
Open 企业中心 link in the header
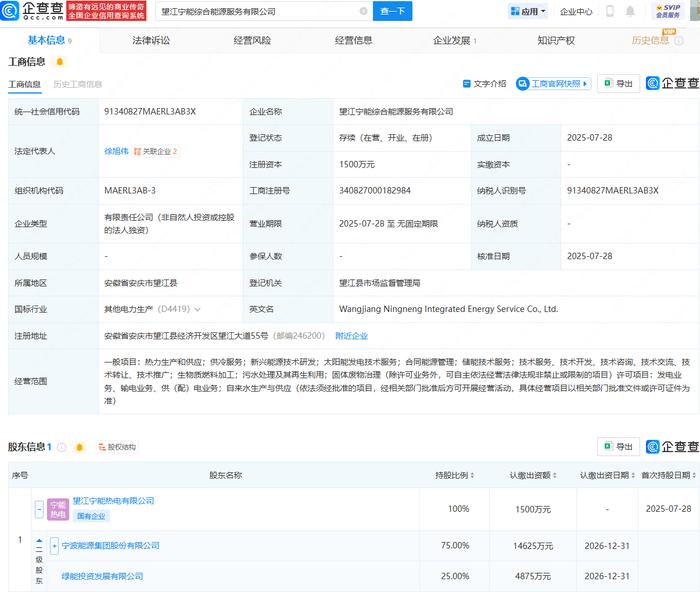point(576,12)
